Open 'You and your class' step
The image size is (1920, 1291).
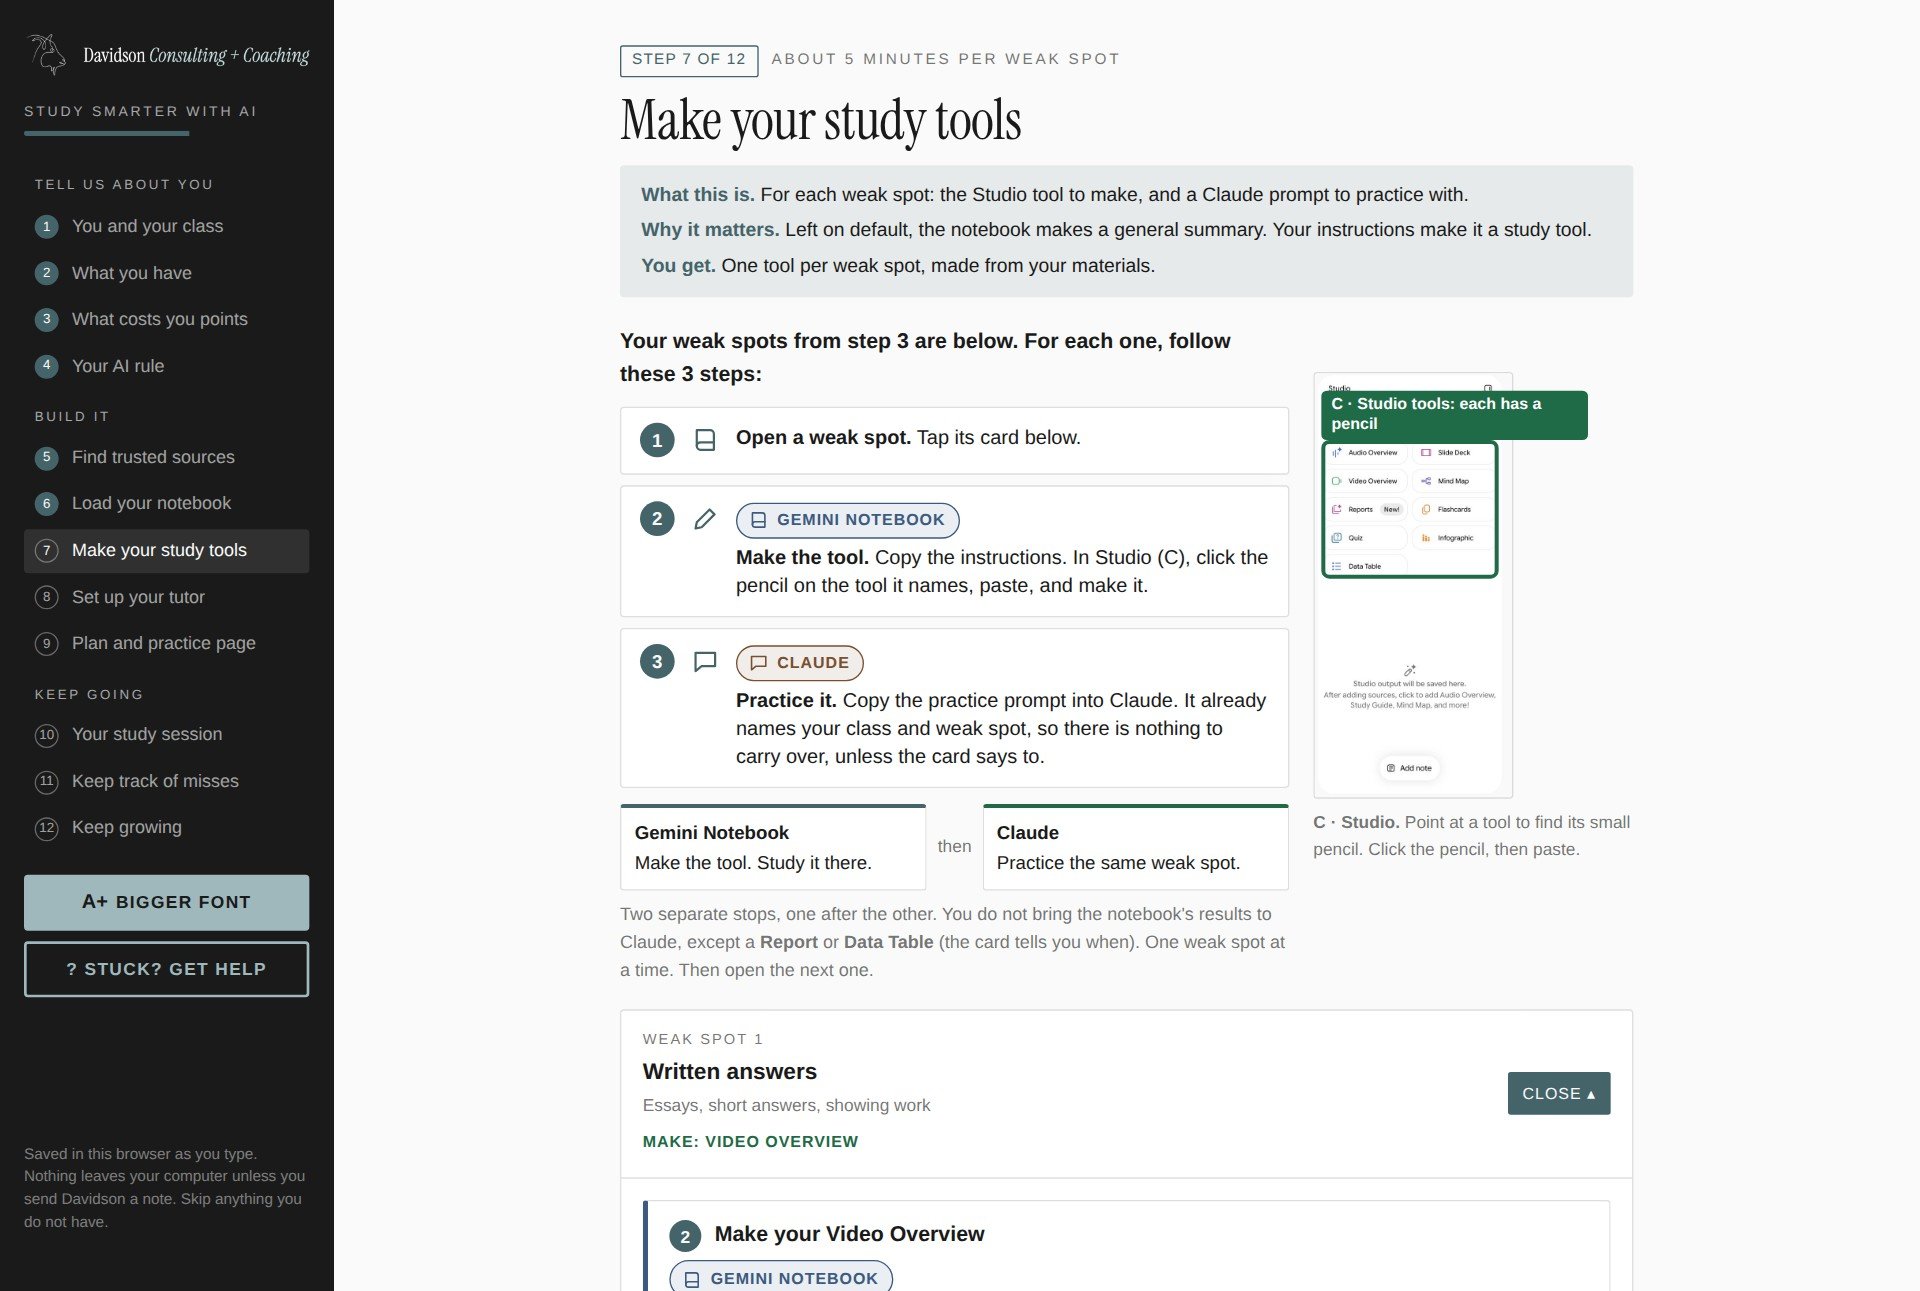click(166, 227)
